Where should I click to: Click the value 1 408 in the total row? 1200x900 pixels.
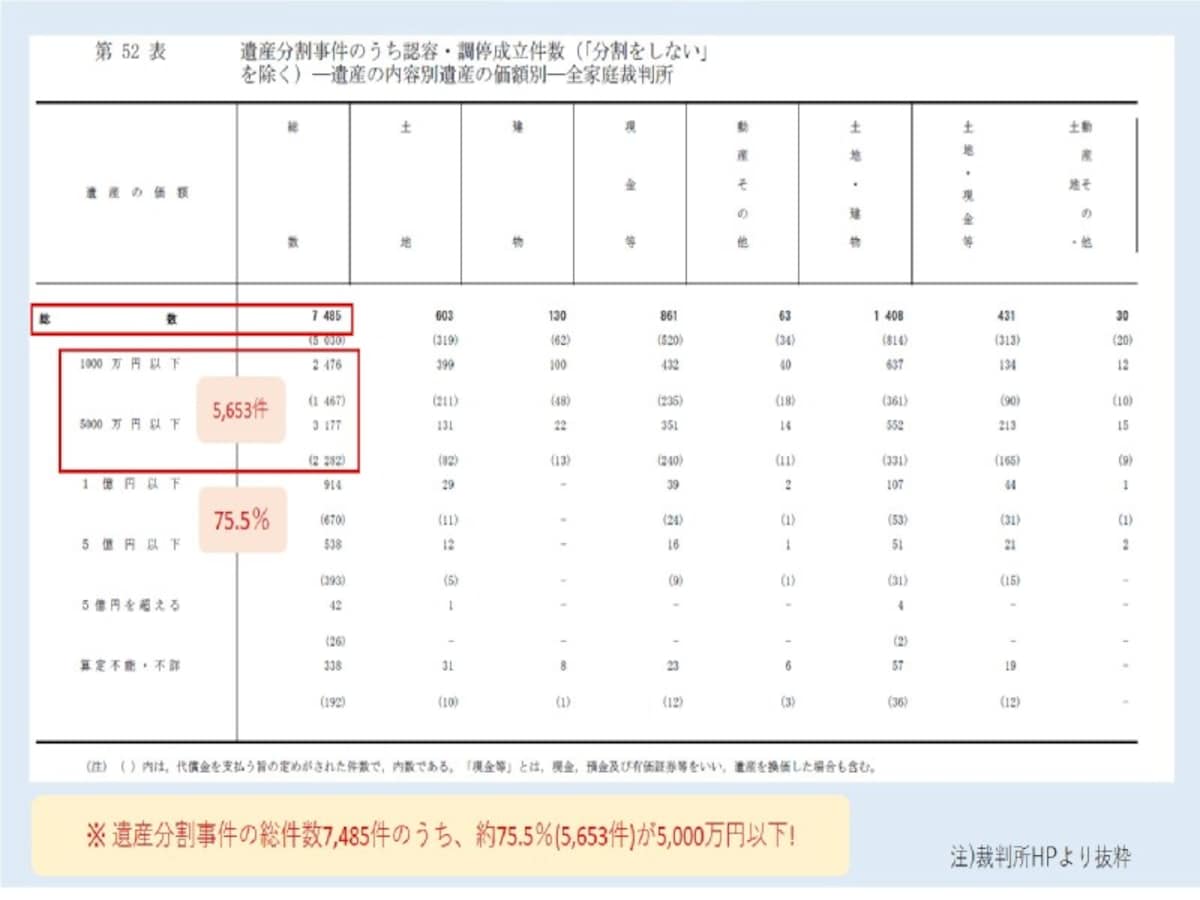click(x=888, y=315)
